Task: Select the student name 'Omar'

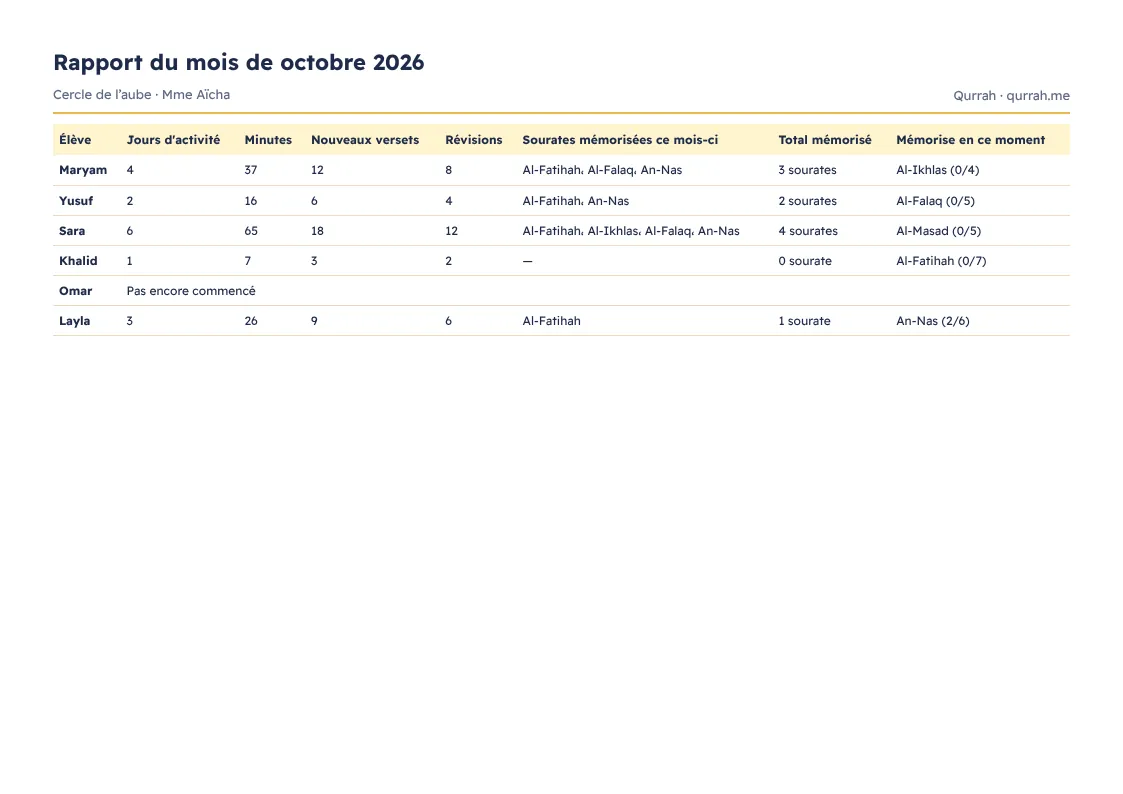Action: tap(75, 291)
